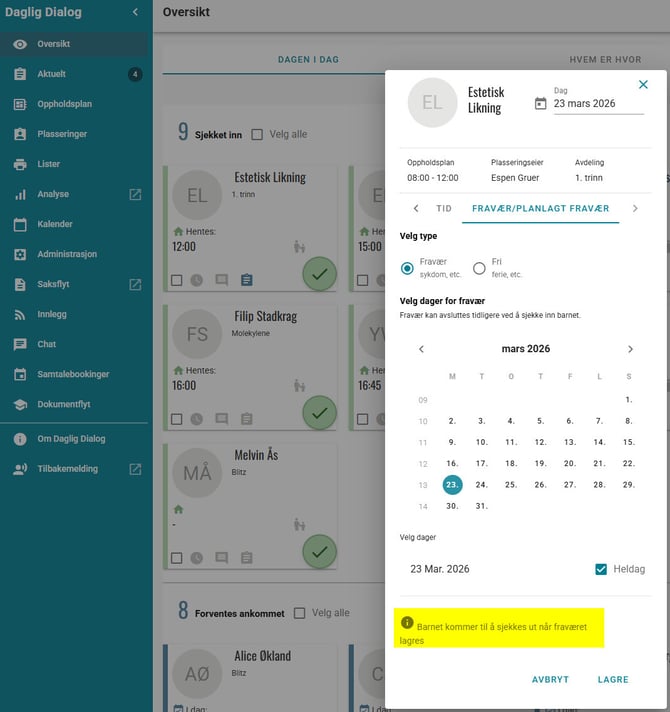The height and width of the screenshot is (712, 670).
Task: Close the Estetisk Likning dialog
Action: pyautogui.click(x=643, y=84)
